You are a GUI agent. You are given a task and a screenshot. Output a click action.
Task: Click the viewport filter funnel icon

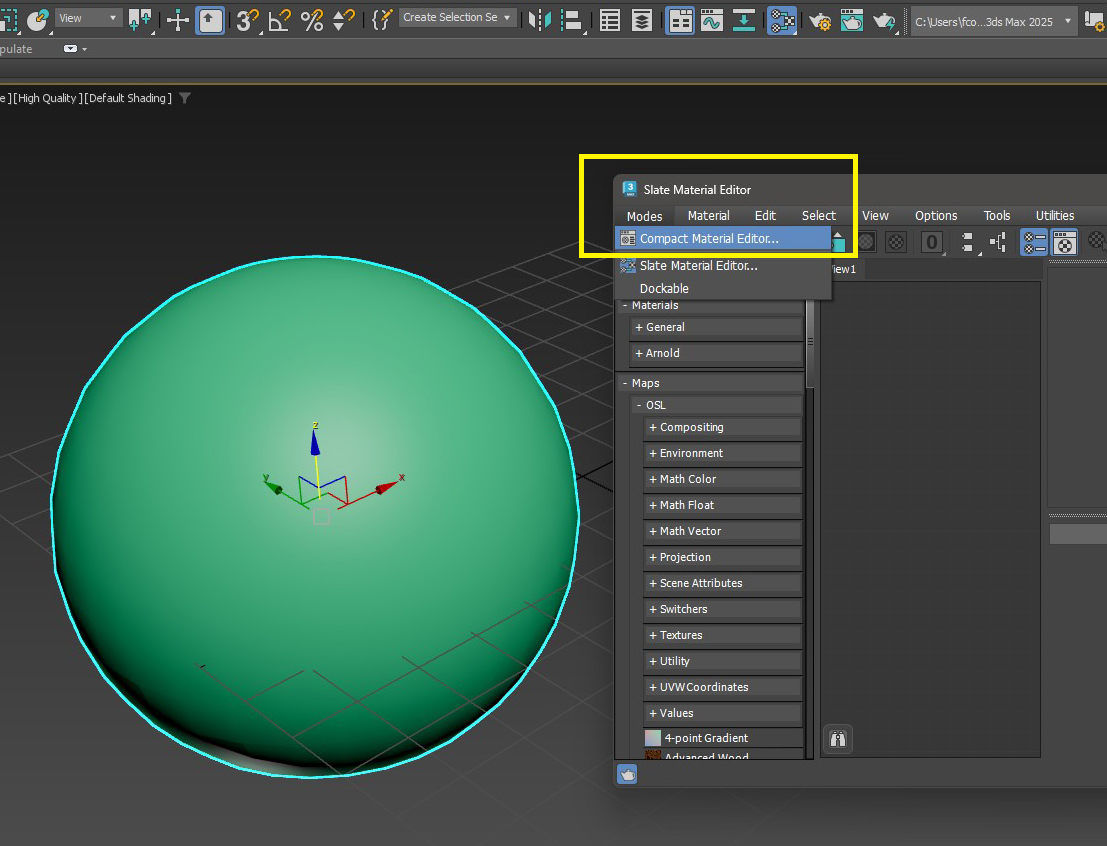[185, 98]
